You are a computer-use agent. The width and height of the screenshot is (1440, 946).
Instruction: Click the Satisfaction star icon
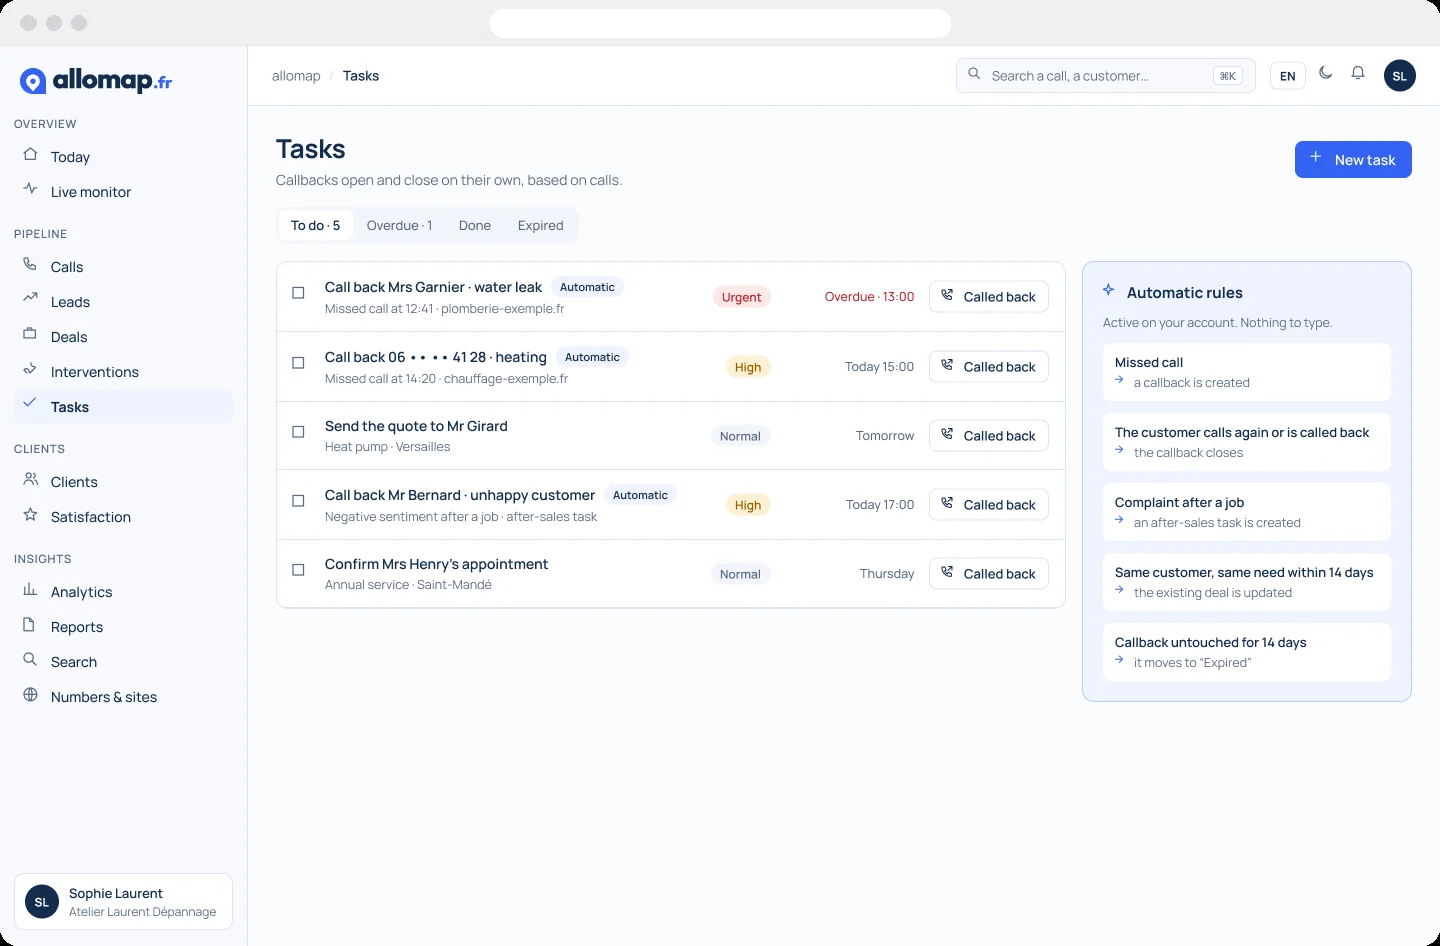click(30, 515)
